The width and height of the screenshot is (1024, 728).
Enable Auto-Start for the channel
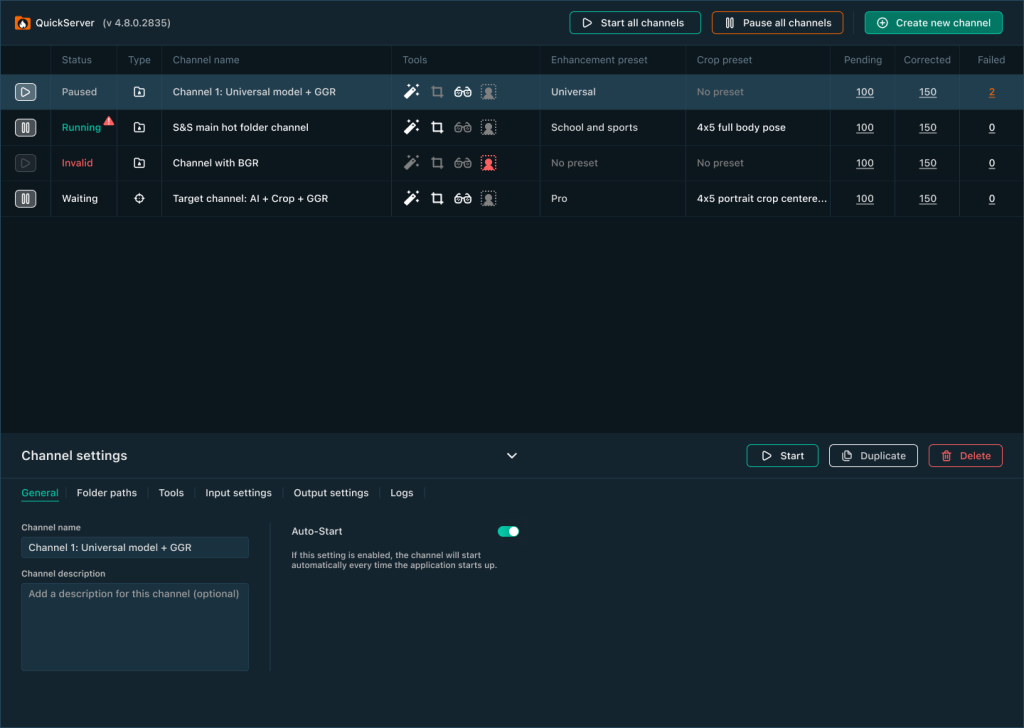[508, 531]
